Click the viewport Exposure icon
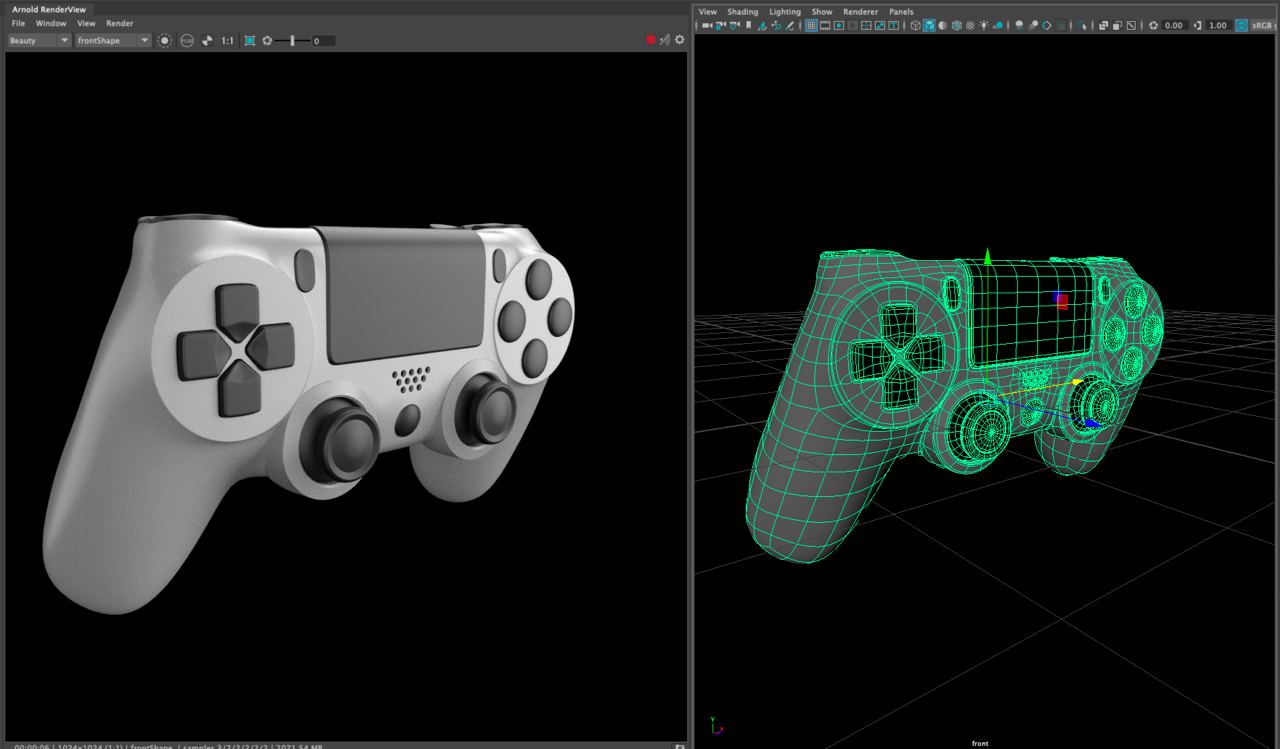 coord(1153,25)
